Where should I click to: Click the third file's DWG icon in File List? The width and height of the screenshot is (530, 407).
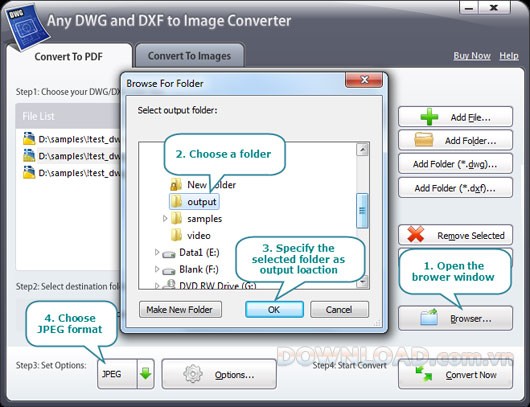pos(29,173)
